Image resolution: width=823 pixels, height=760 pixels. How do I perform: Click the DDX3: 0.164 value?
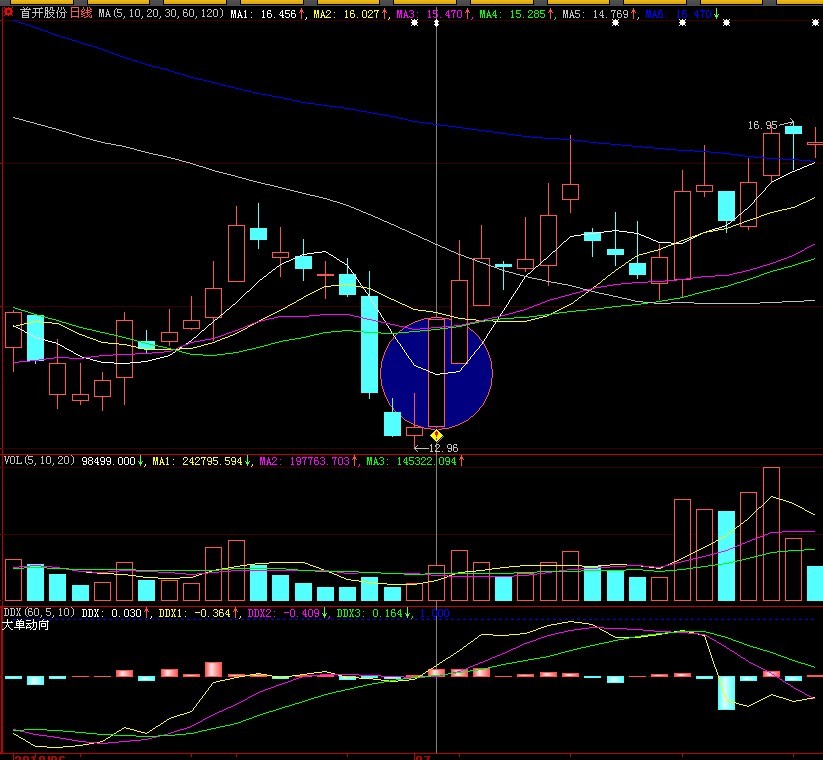[x=370, y=613]
